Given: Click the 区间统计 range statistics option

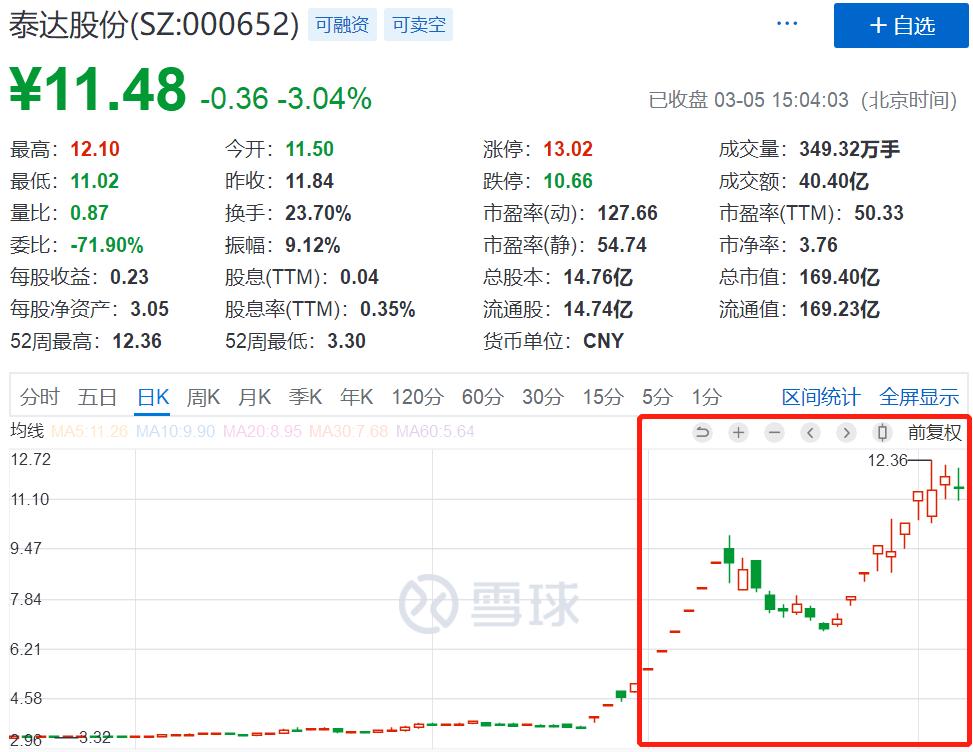Looking at the screenshot, I should click(820, 397).
